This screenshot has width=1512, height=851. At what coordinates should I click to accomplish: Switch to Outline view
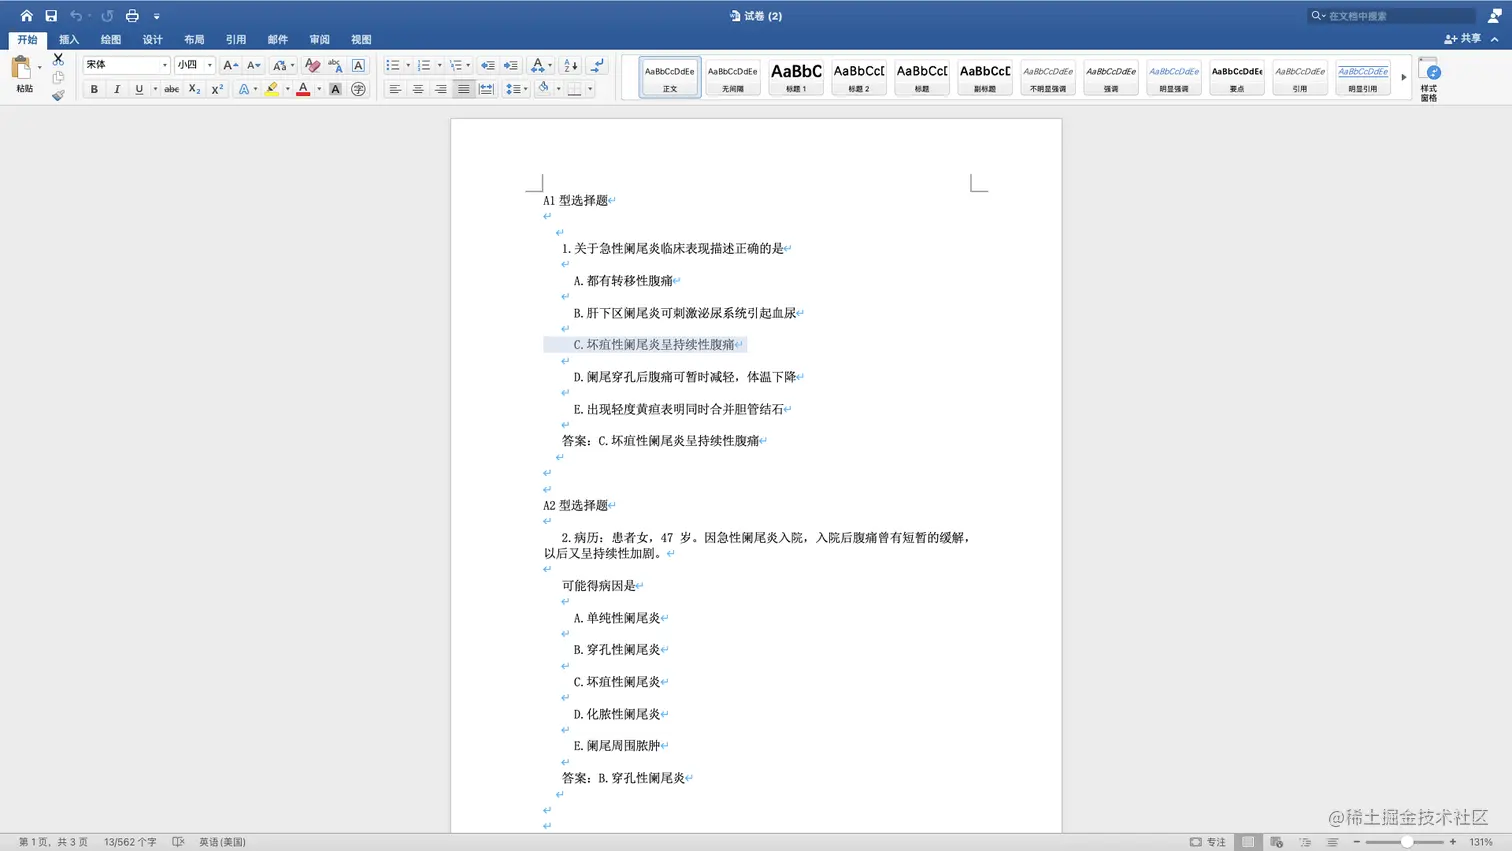pyautogui.click(x=1305, y=842)
